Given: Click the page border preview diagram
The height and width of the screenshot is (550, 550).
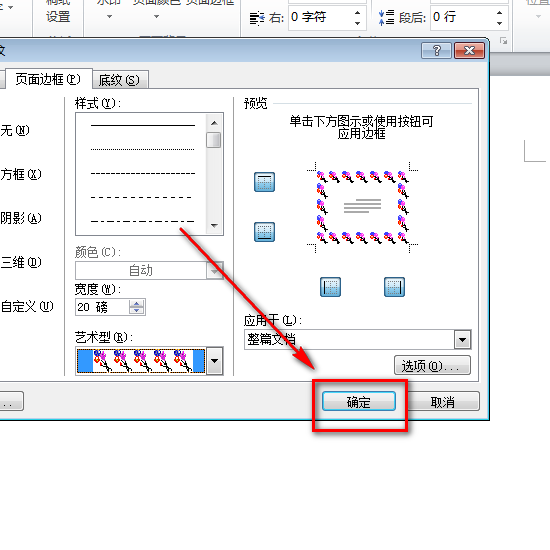Looking at the screenshot, I should point(362,207).
